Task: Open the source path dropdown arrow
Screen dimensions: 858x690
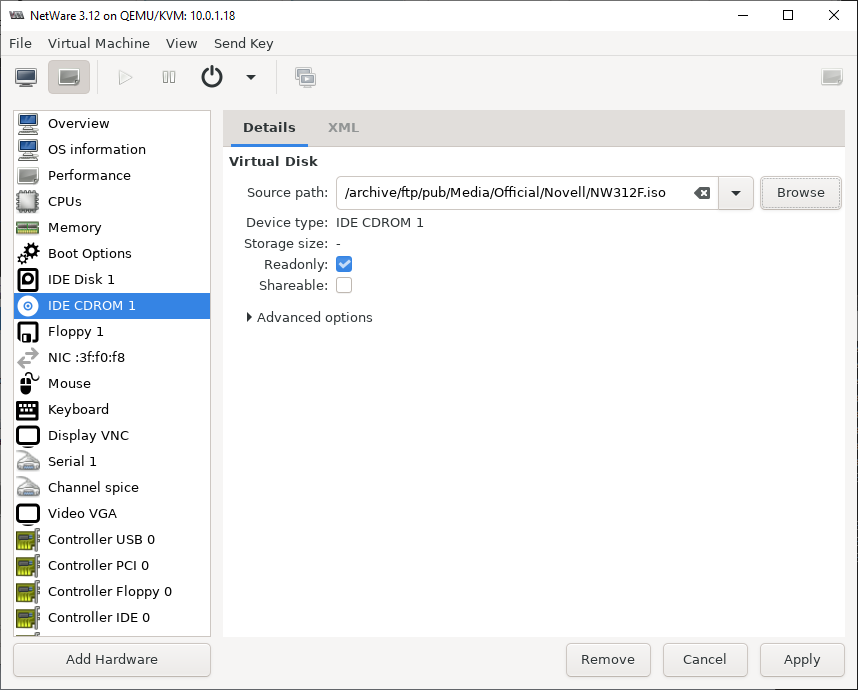Action: (x=736, y=193)
